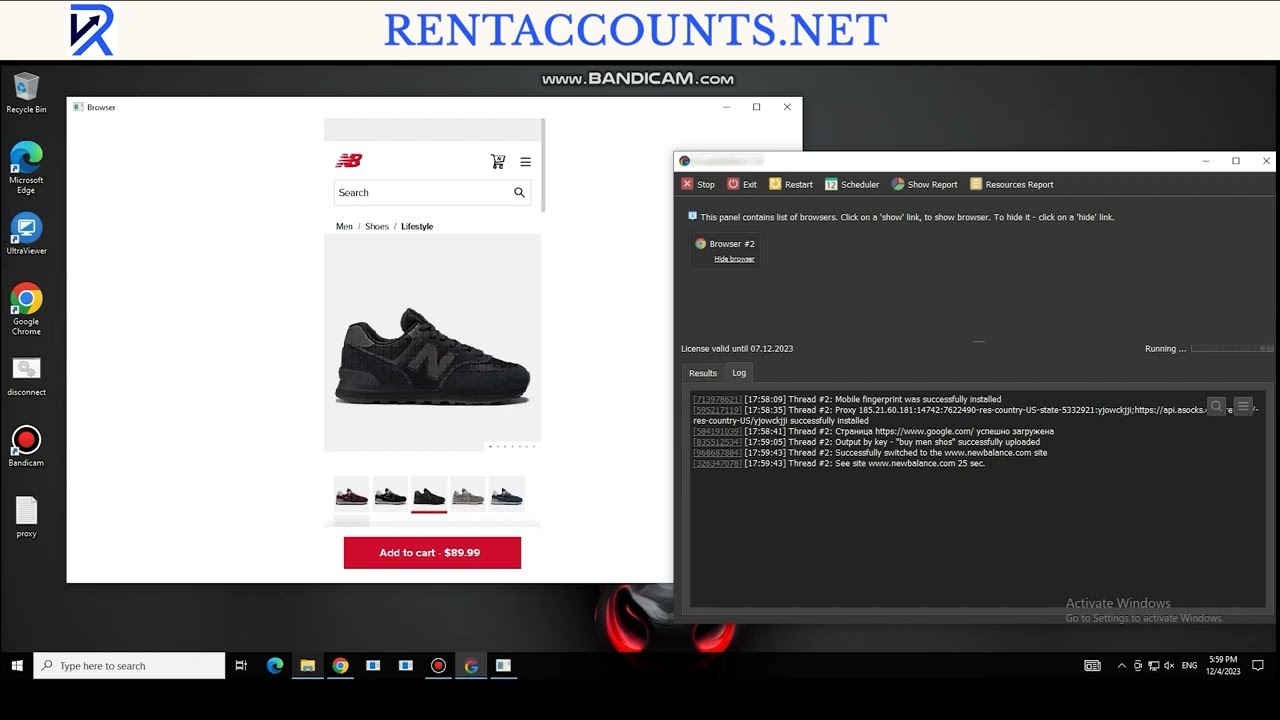Select the burgundy shoe color thumbnail
Viewport: 1280px width, 720px height.
point(352,495)
